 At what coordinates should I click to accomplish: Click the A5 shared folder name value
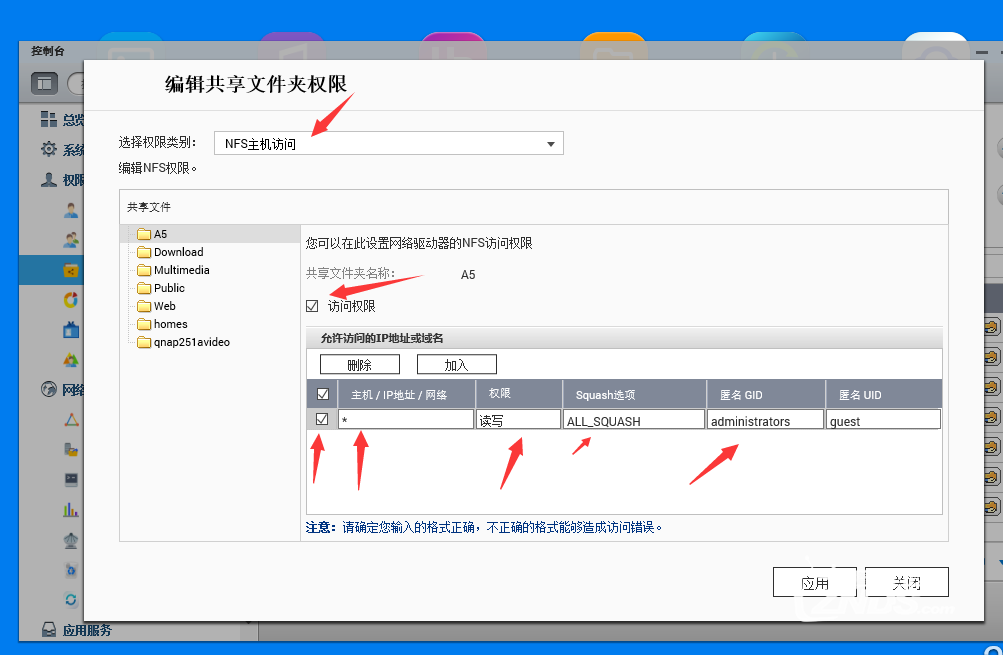point(468,274)
